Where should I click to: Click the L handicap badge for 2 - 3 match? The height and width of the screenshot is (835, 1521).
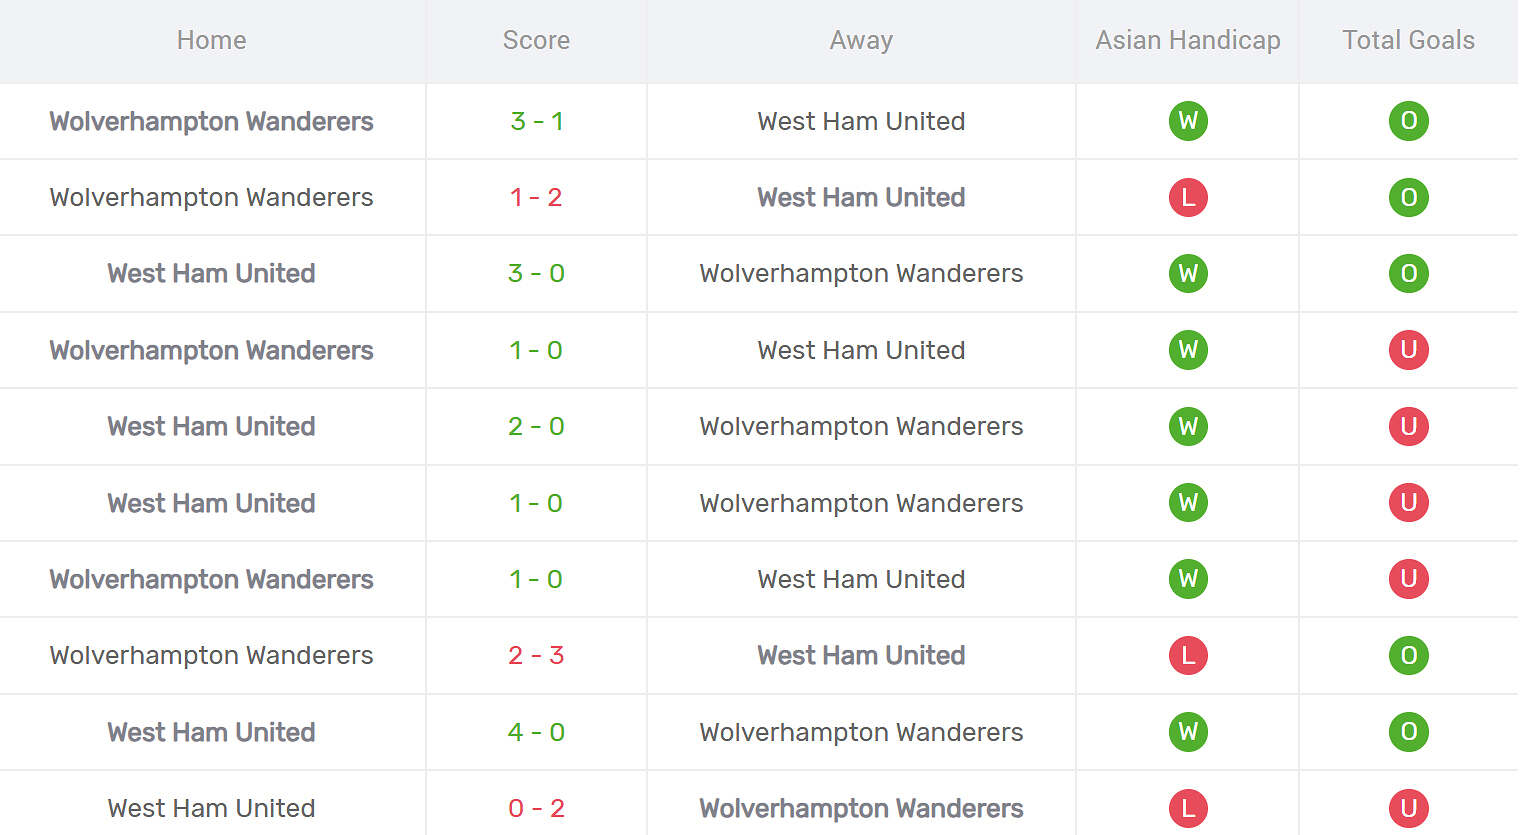tap(1188, 655)
